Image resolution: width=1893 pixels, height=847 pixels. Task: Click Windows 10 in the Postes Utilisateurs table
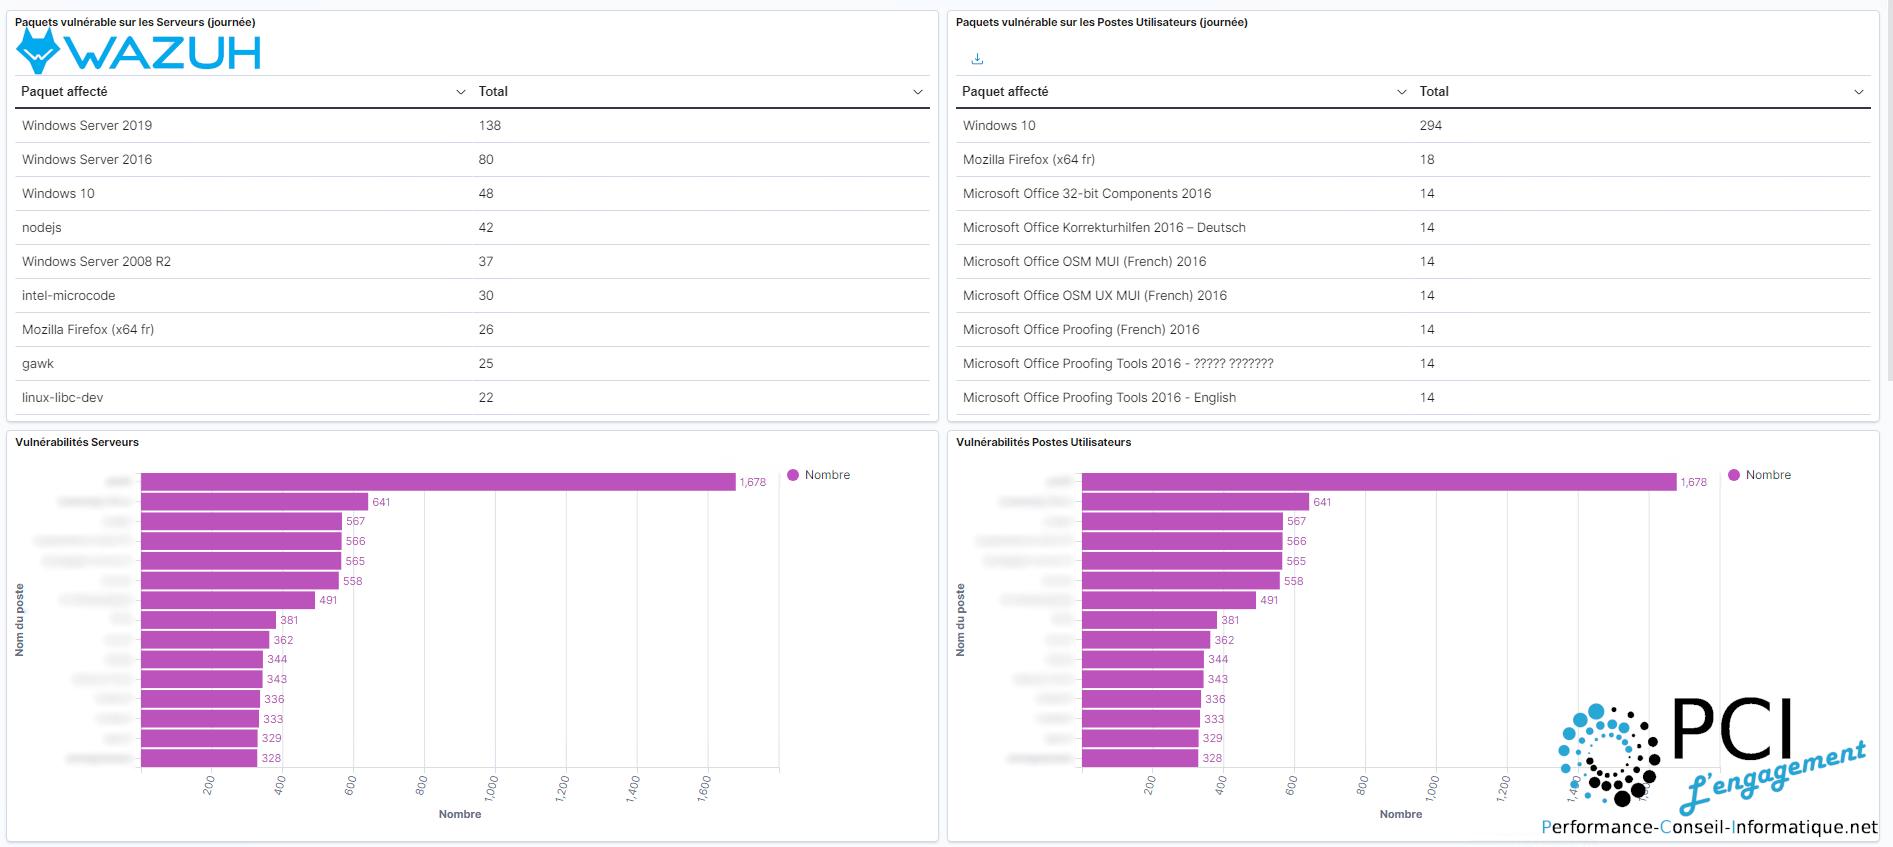click(999, 125)
